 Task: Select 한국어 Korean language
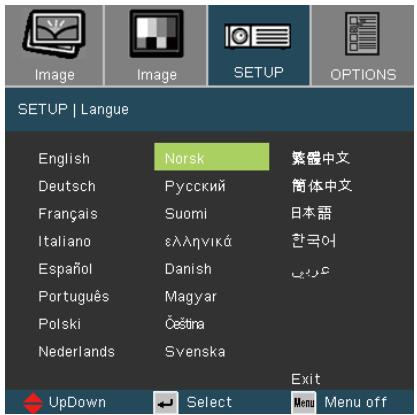pyautogui.click(x=313, y=240)
